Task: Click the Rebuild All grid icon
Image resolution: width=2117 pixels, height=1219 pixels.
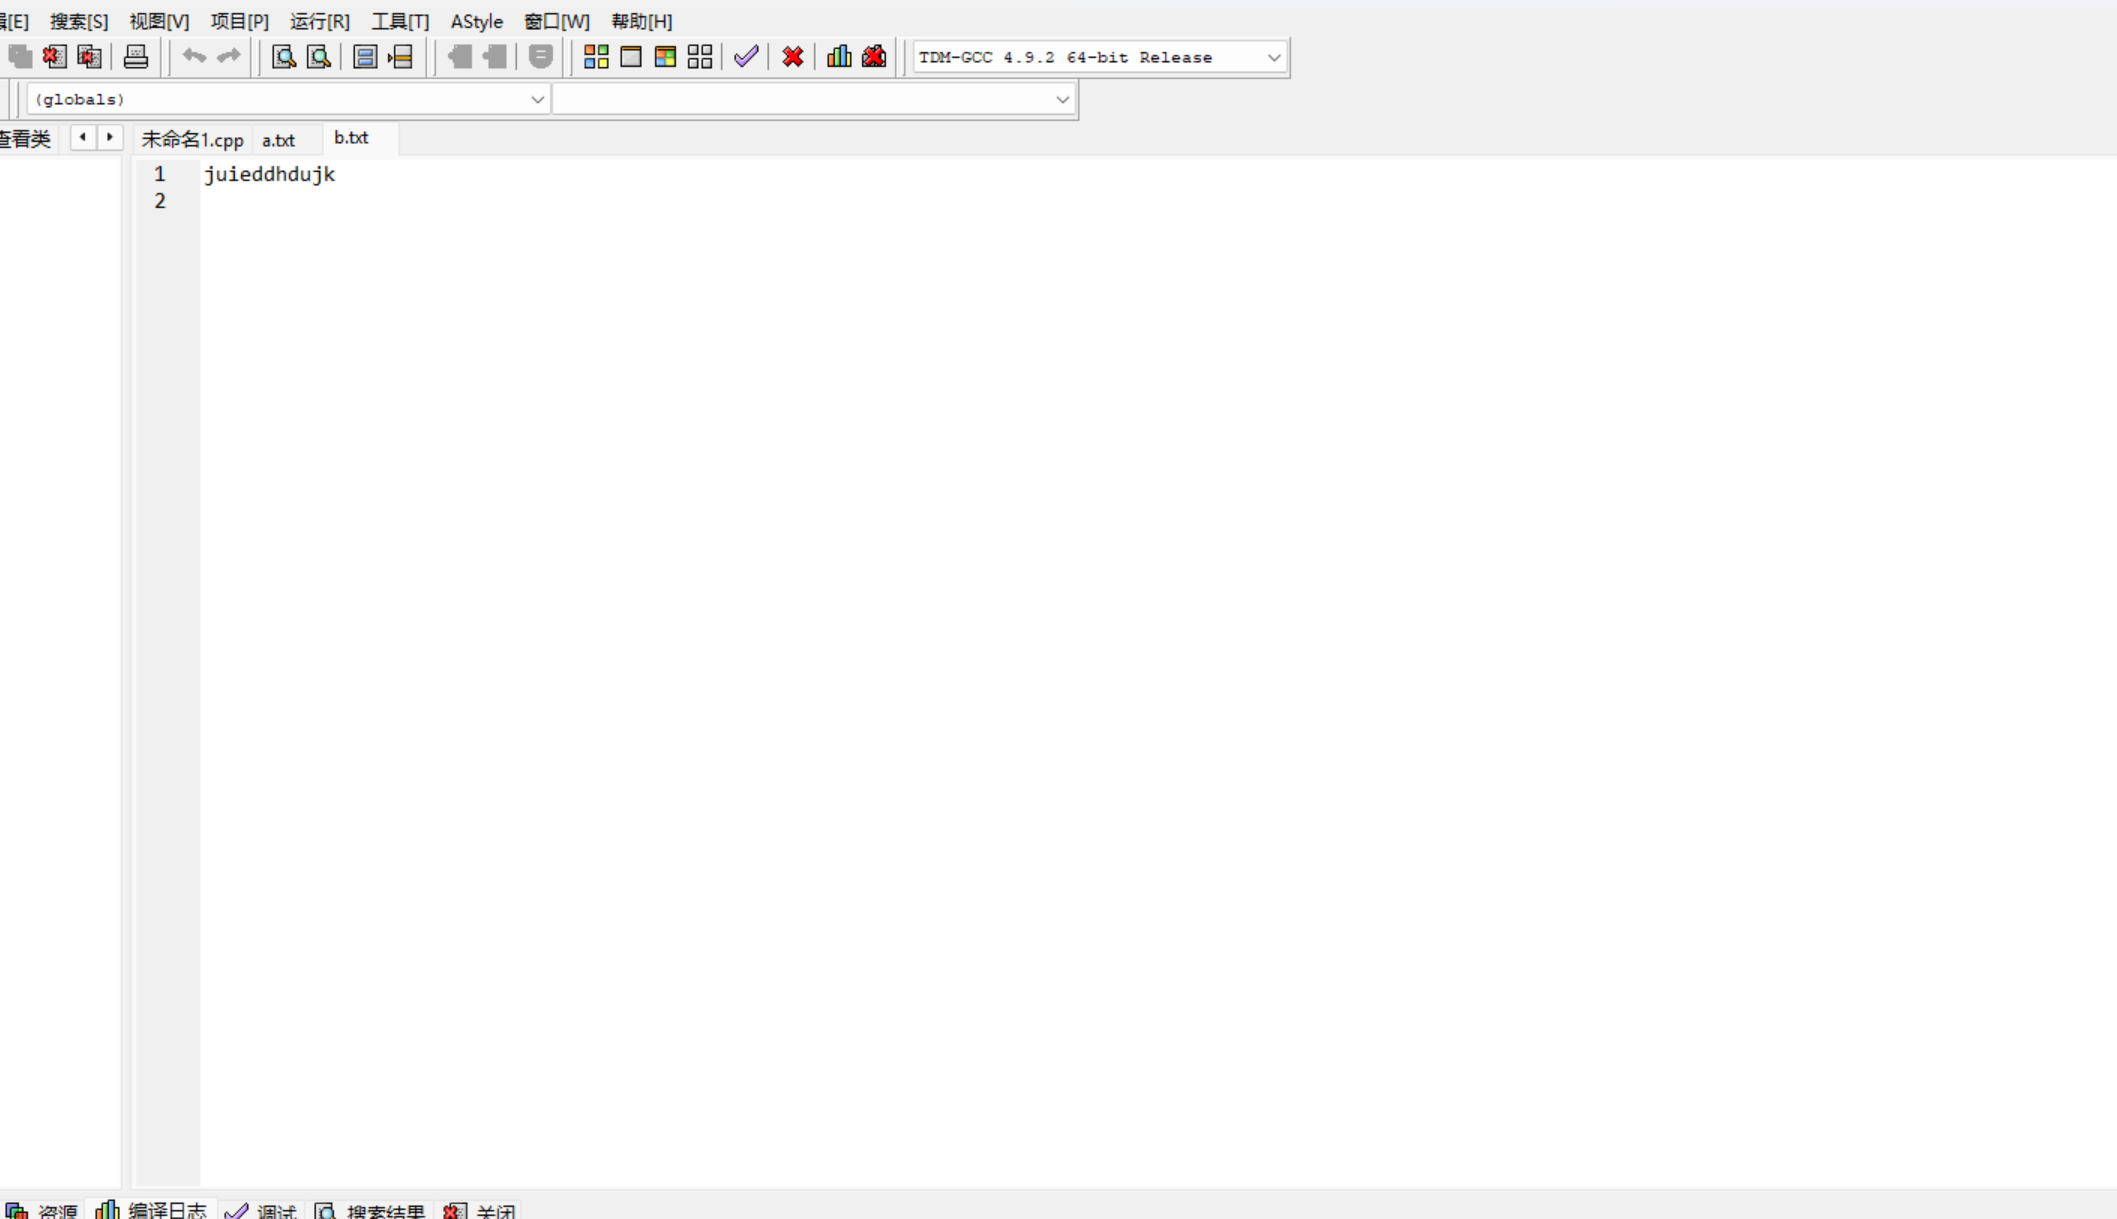Action: coord(700,57)
